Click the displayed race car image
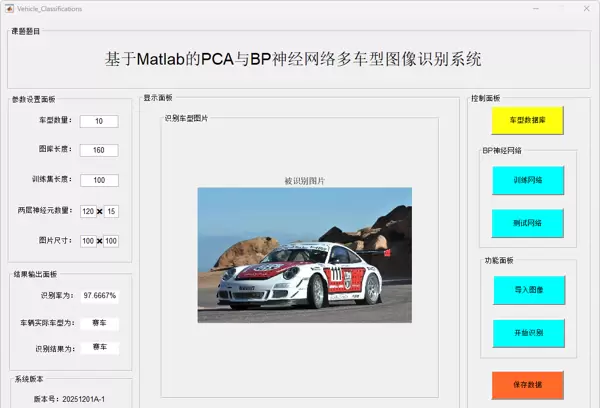600x408 pixels. (x=304, y=255)
